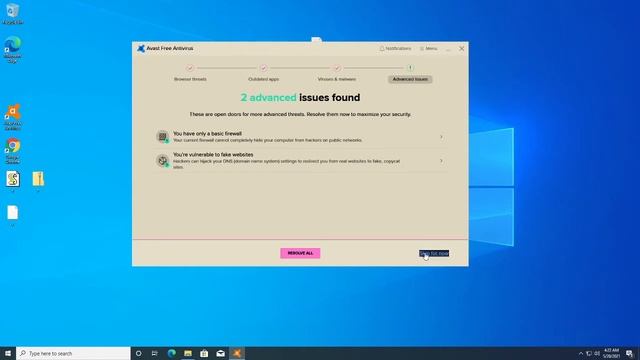The image size is (640, 360).
Task: Close the Avast Free Antivirus window
Action: tap(462, 49)
